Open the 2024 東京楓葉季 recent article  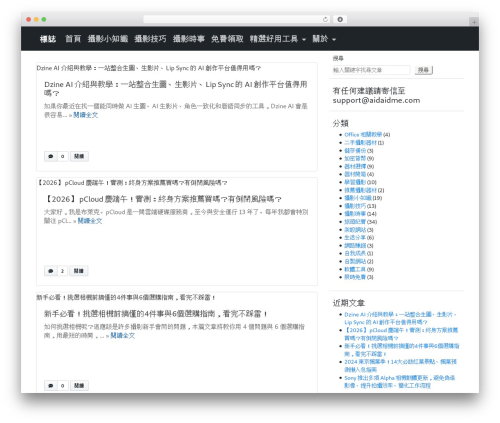coord(400,366)
